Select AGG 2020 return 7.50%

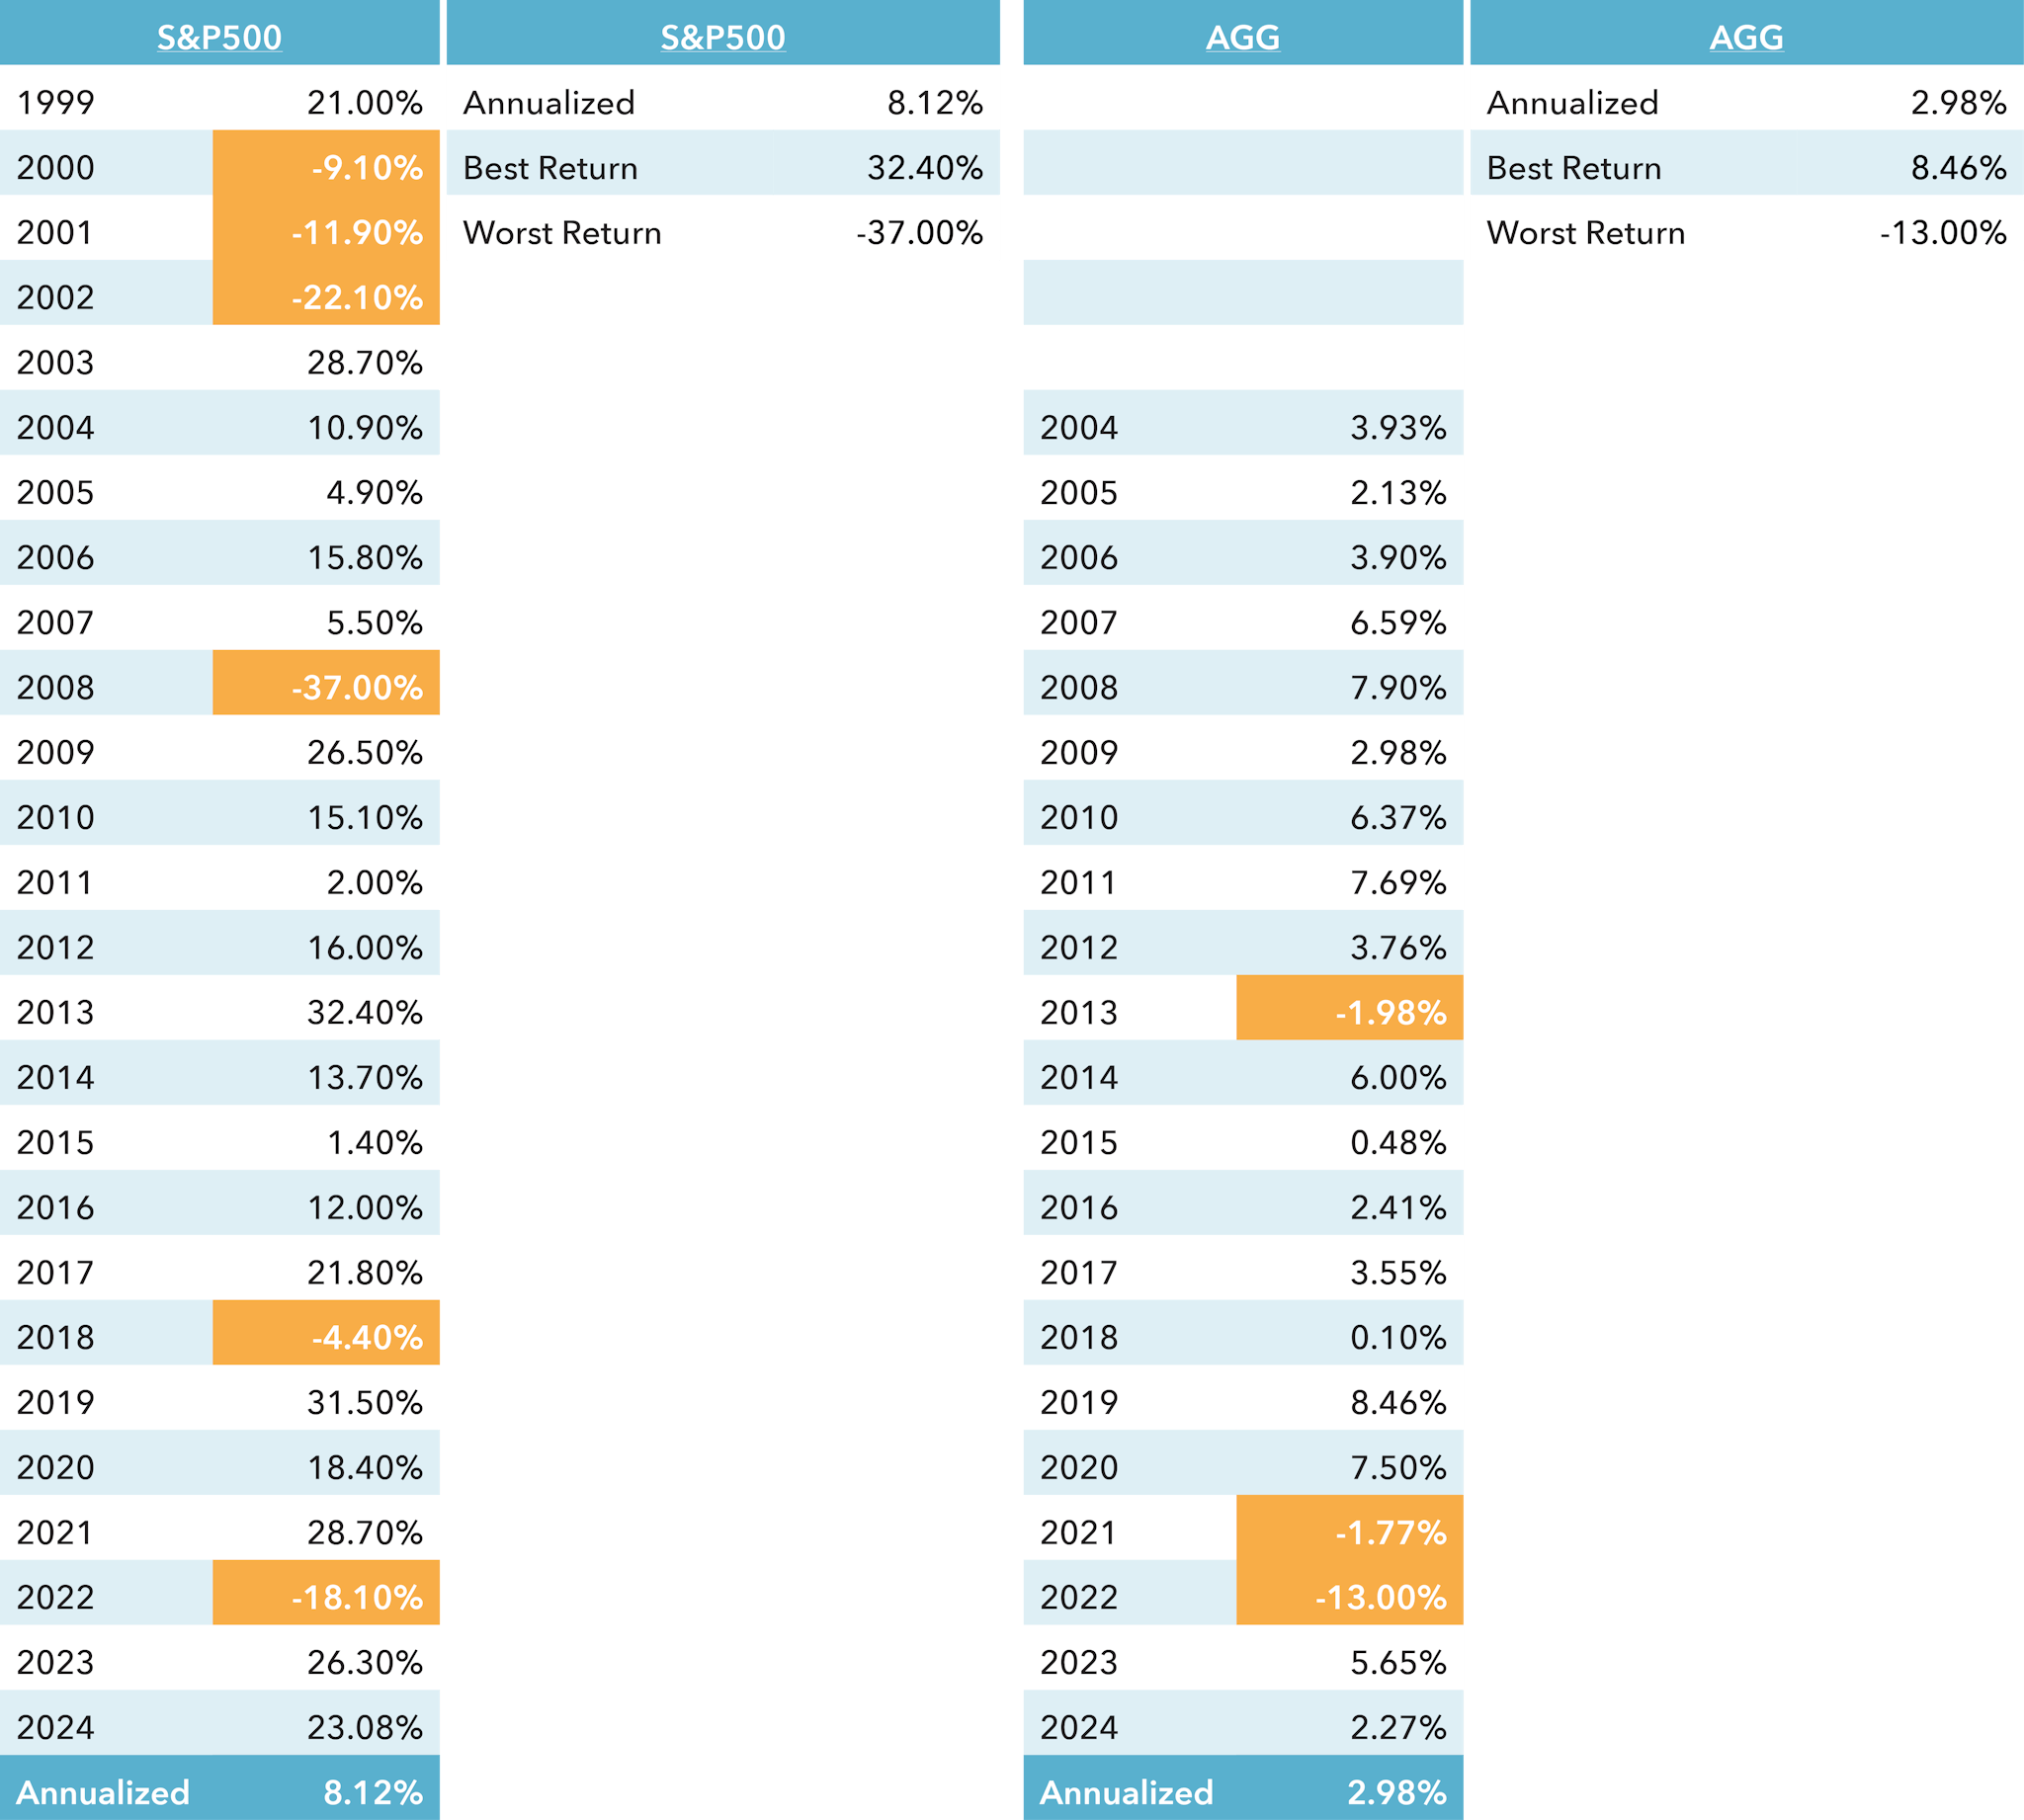pyautogui.click(x=1398, y=1468)
